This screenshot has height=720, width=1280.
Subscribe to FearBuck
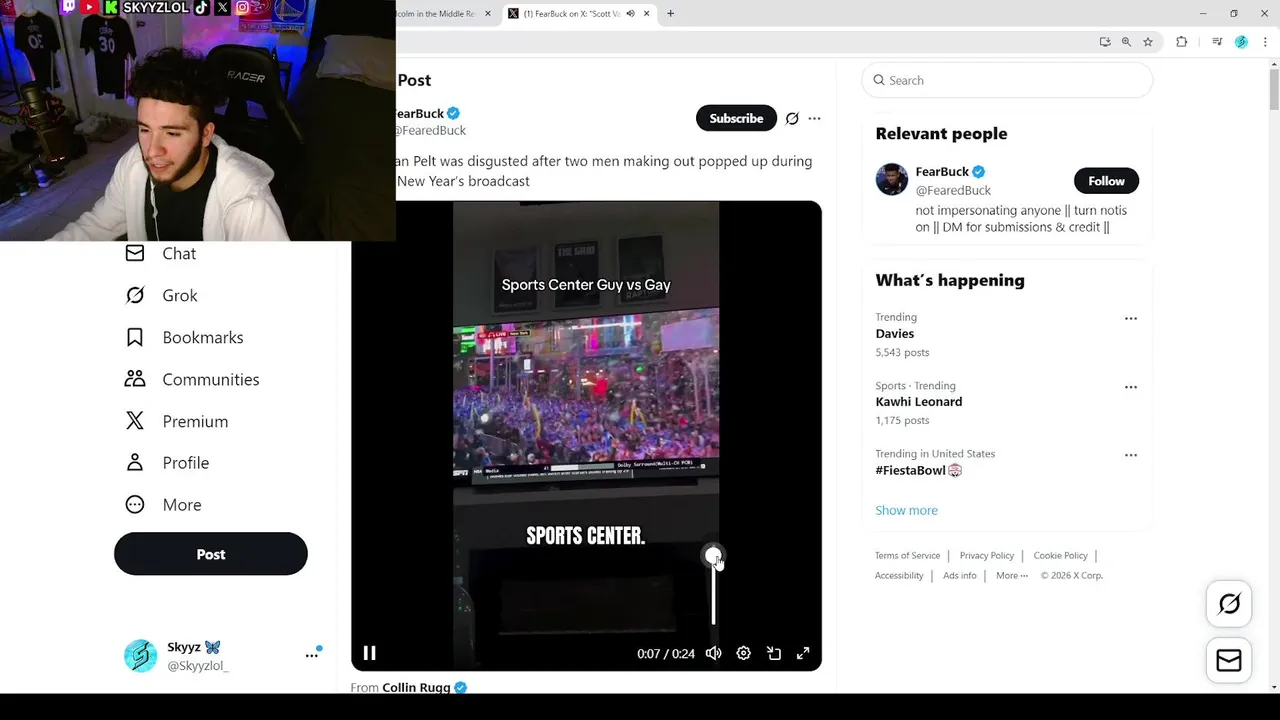(x=736, y=118)
